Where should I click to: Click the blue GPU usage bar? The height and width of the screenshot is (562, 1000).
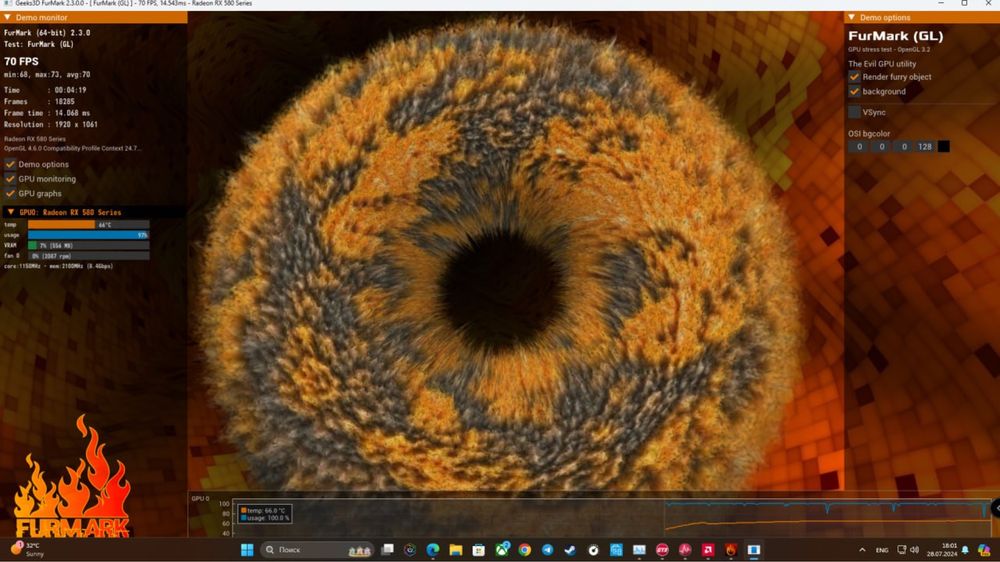pyautogui.click(x=89, y=235)
